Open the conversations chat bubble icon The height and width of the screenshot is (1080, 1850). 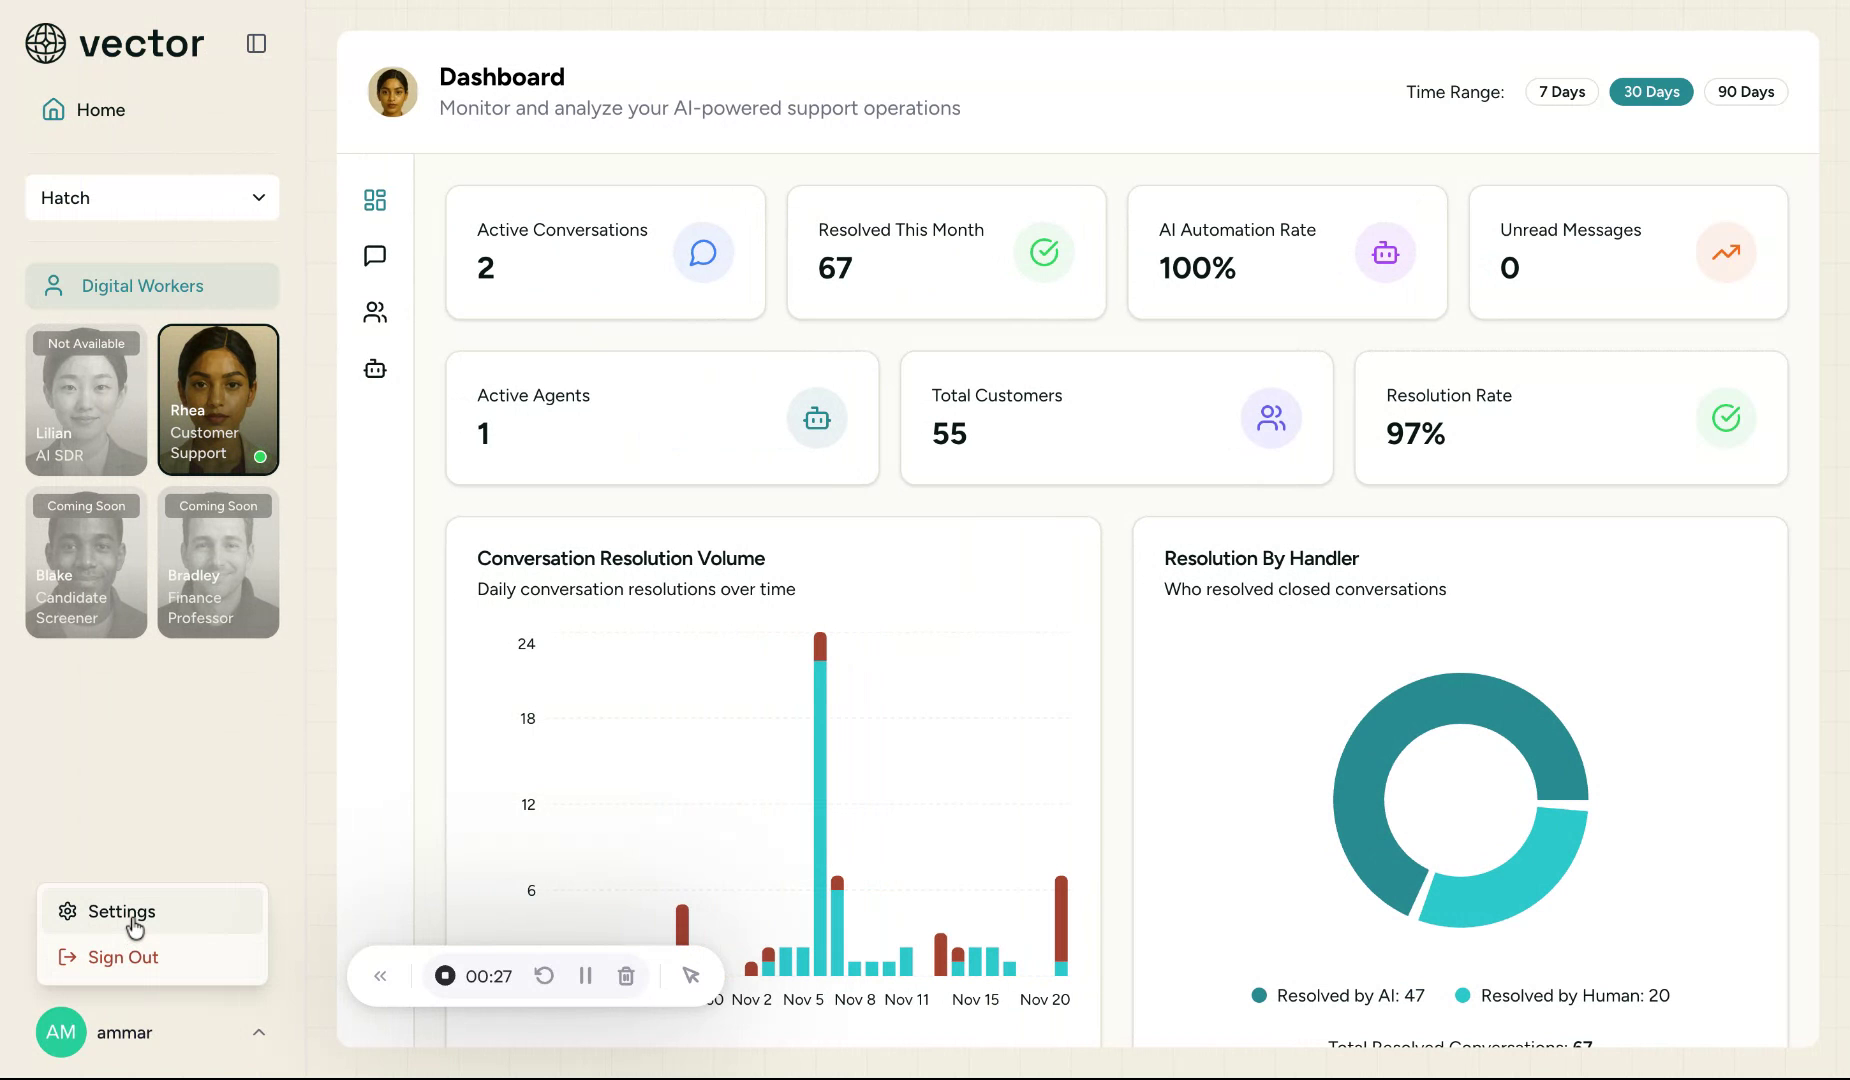[375, 256]
